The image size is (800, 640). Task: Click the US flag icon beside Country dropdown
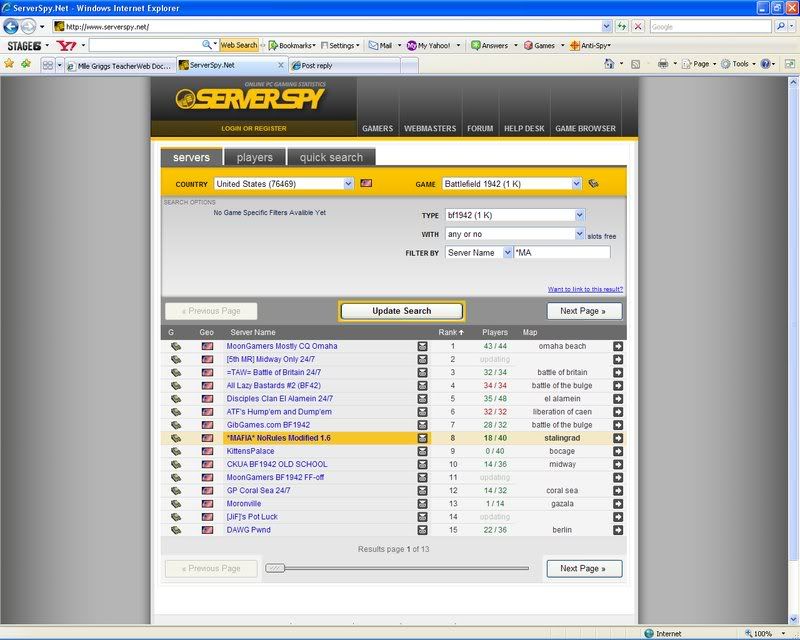coord(366,184)
